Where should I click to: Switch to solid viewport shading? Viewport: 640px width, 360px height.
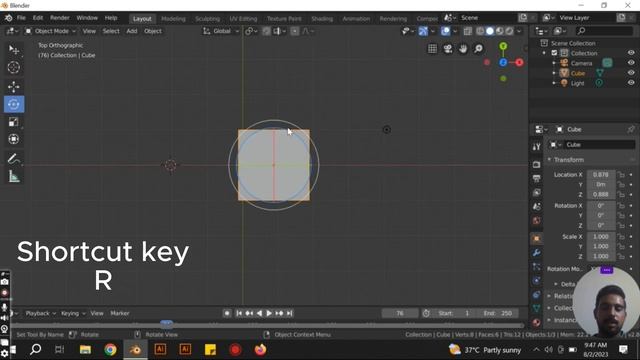point(490,31)
